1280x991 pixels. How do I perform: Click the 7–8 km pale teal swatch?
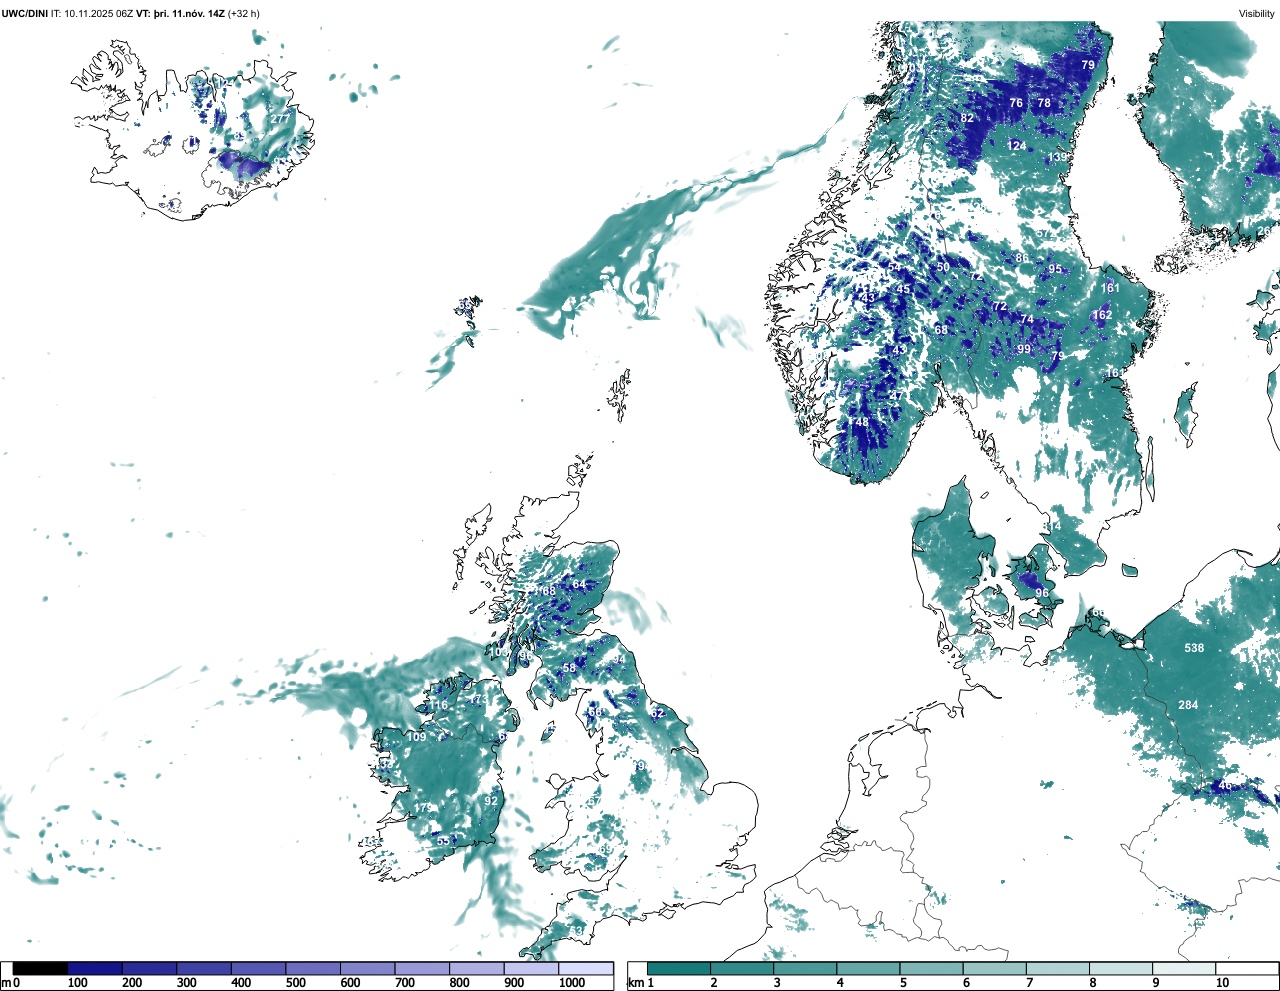1057,968
